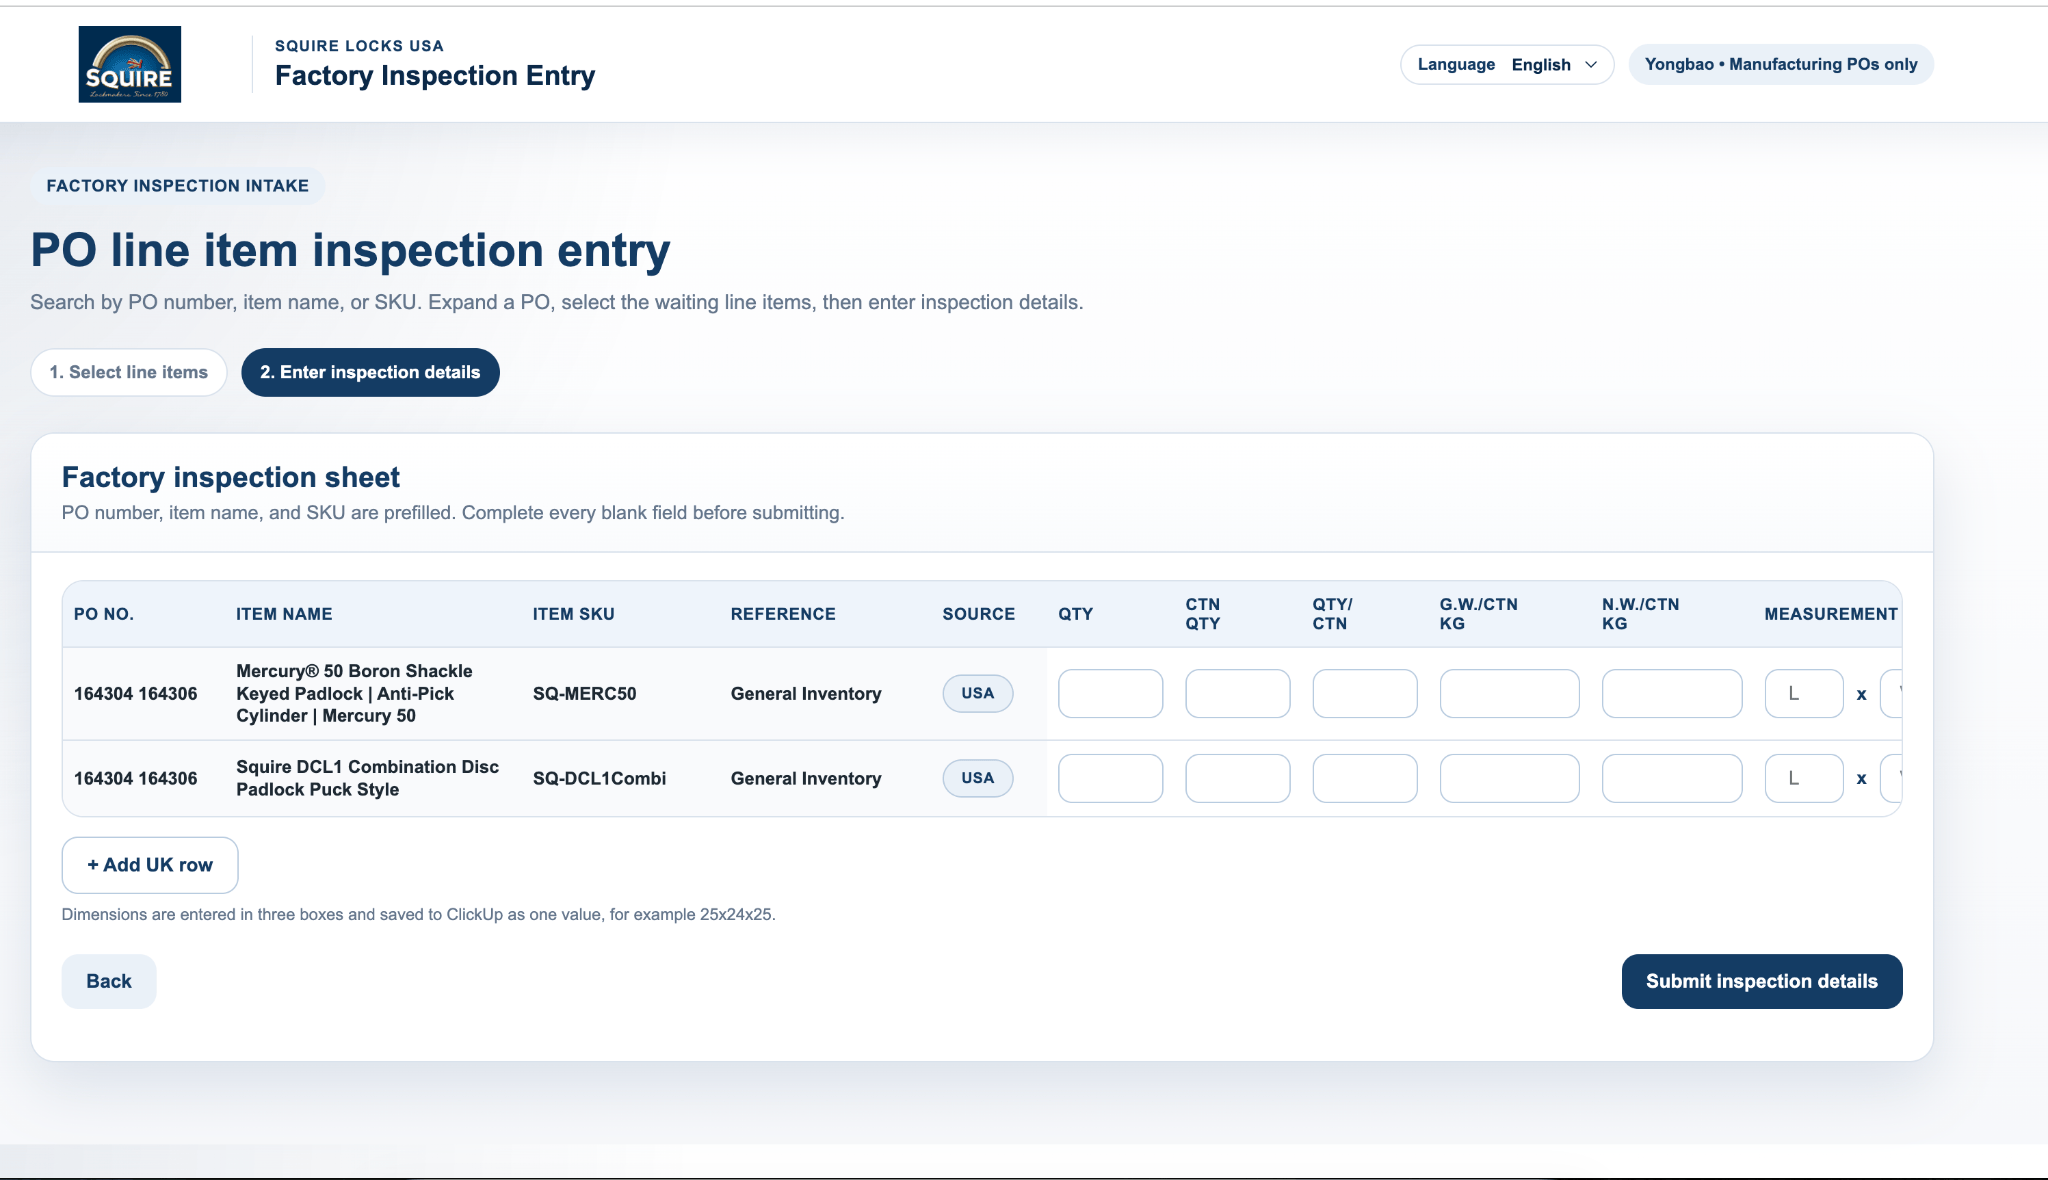Click QTY/CTN field for SQ-DCL1Combi row

point(1364,778)
